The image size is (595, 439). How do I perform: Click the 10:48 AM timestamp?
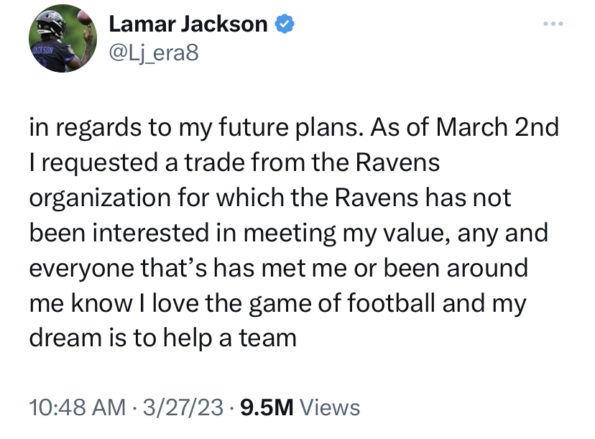click(77, 408)
